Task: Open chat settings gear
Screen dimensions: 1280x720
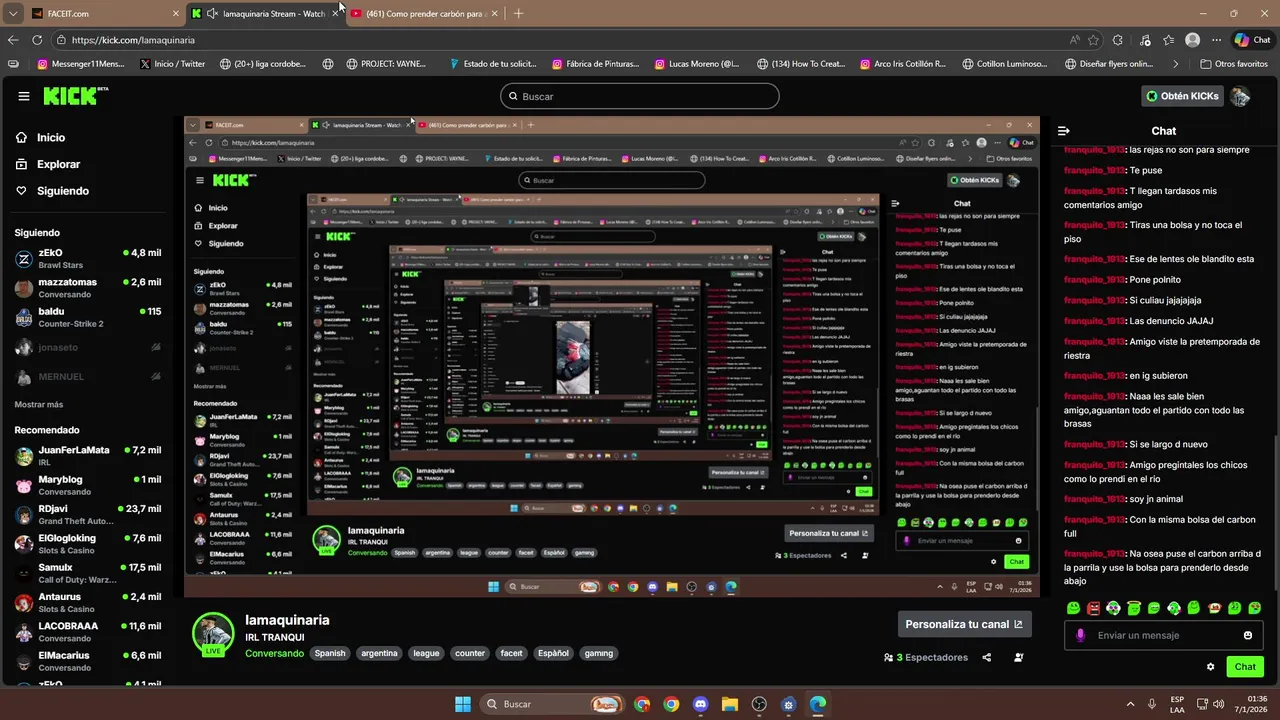Action: point(1211,667)
